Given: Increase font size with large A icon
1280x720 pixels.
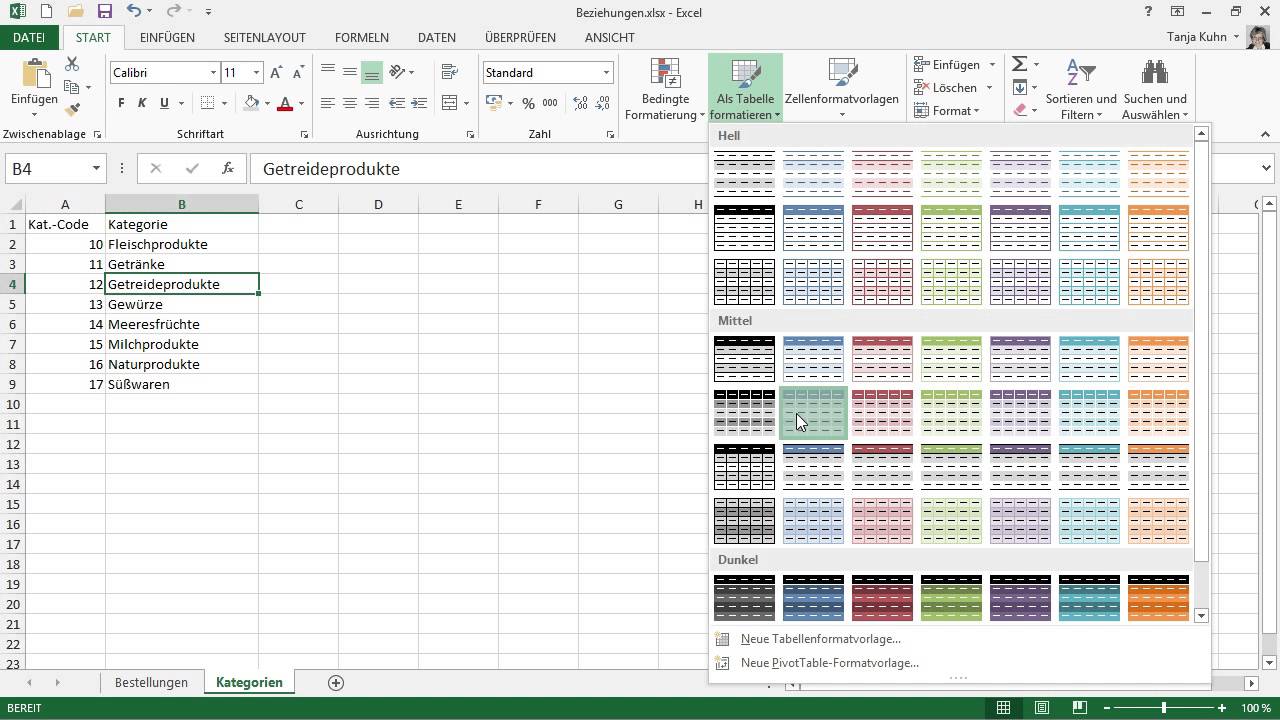Looking at the screenshot, I should [277, 73].
